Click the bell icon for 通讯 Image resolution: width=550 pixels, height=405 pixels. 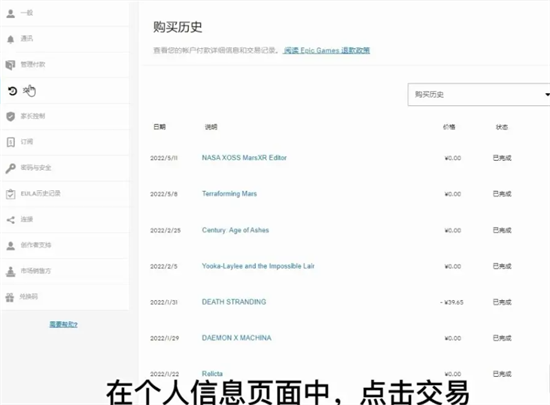(11, 39)
